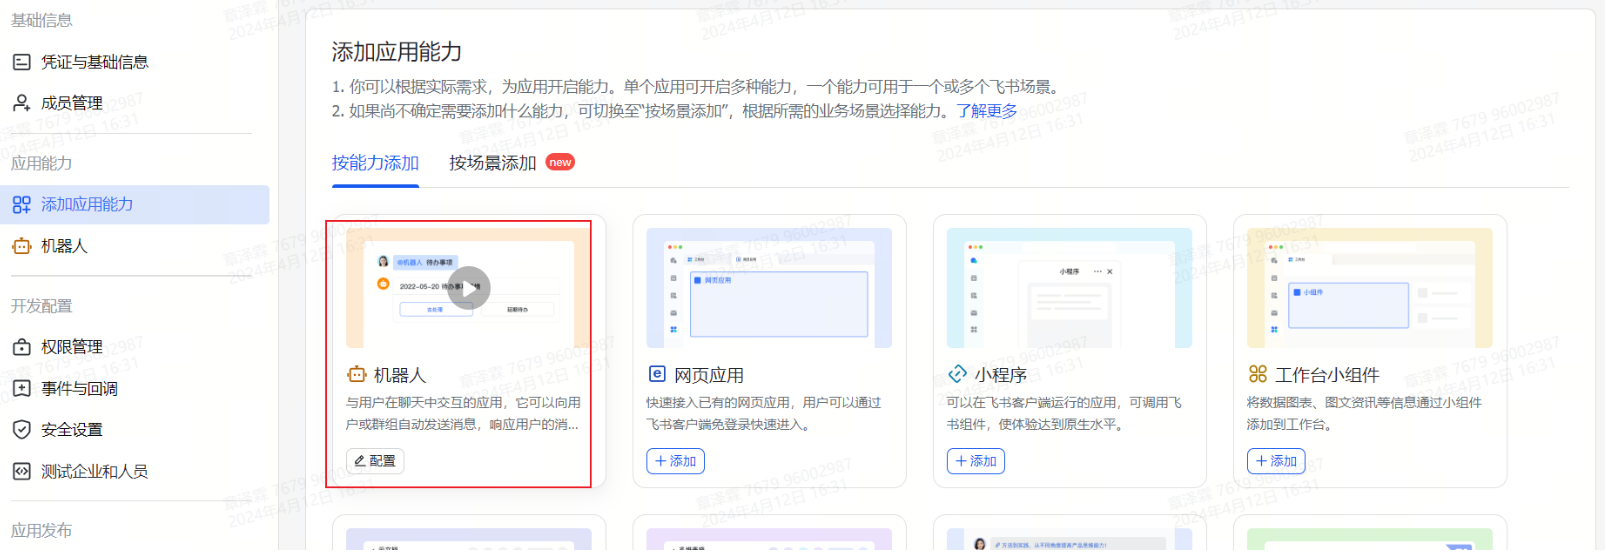1606x554 pixels.
Task: Open 成员管理 in the sidebar
Action: [72, 103]
